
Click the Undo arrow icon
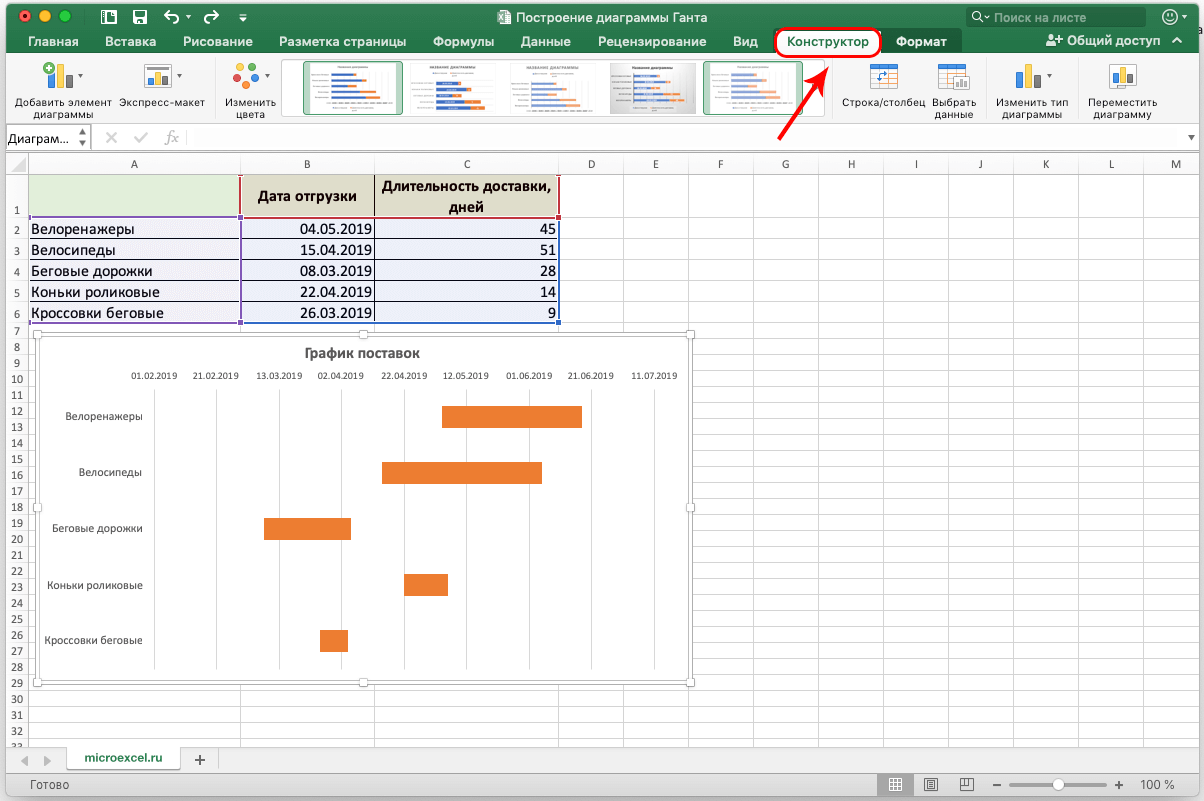tap(171, 17)
